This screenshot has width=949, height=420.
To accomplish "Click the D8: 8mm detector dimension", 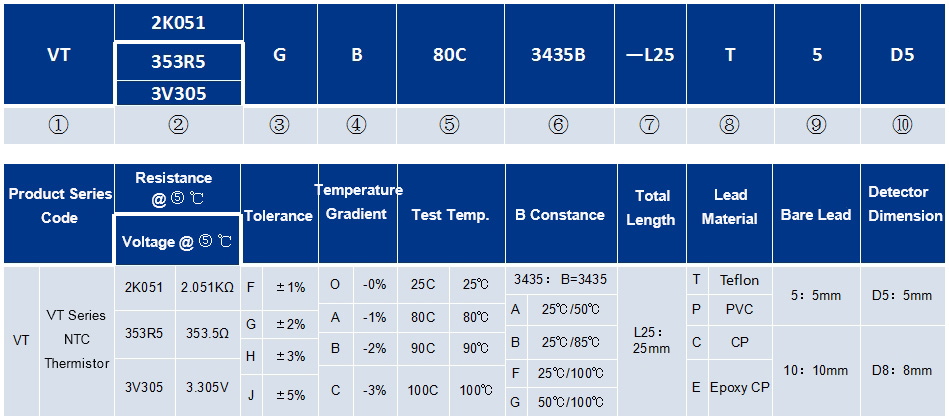I will tap(902, 370).
